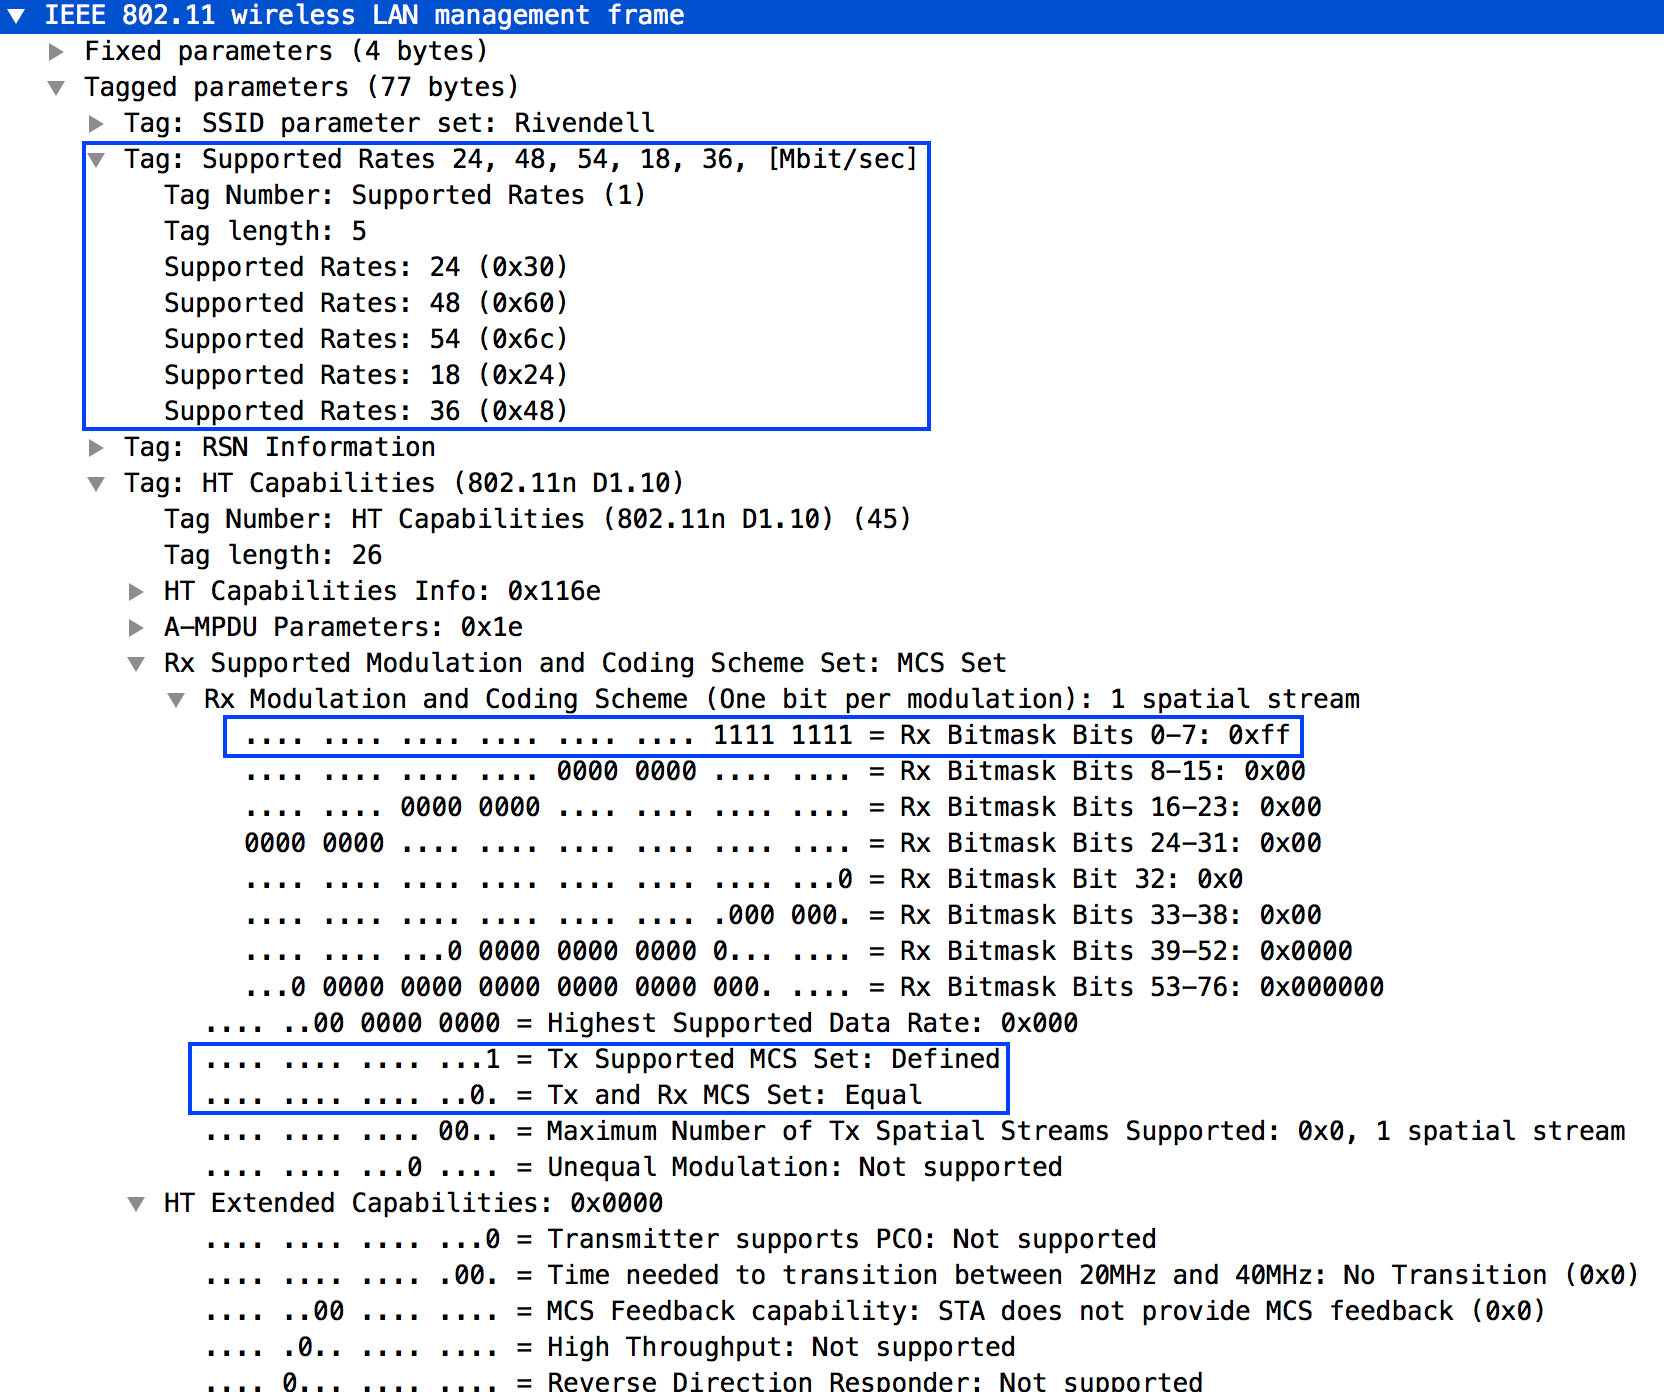Expand the RSN Information tag
1664x1392 pixels.
(96, 448)
